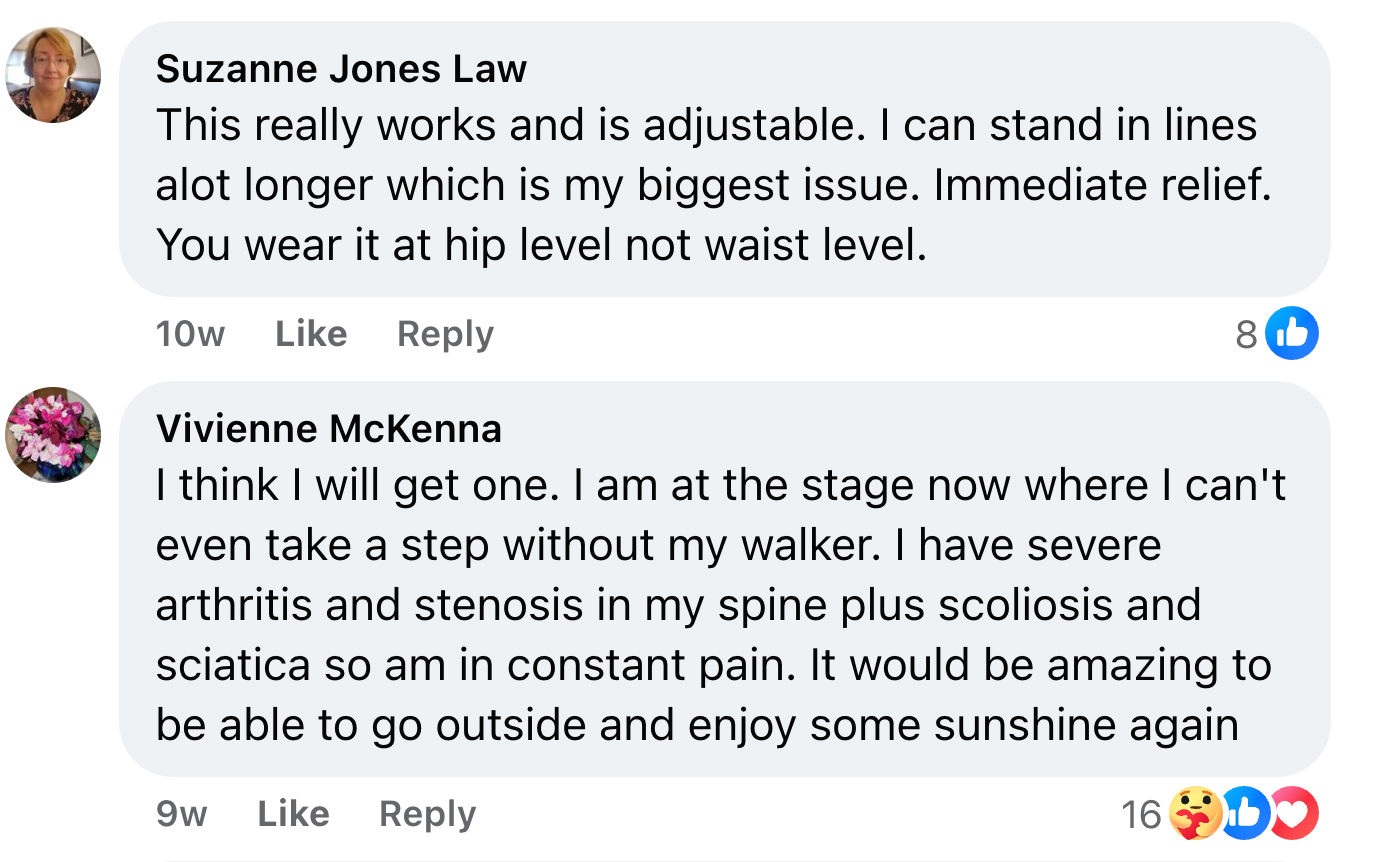Open the 8 reactions count
The image size is (1380, 862).
click(1246, 334)
